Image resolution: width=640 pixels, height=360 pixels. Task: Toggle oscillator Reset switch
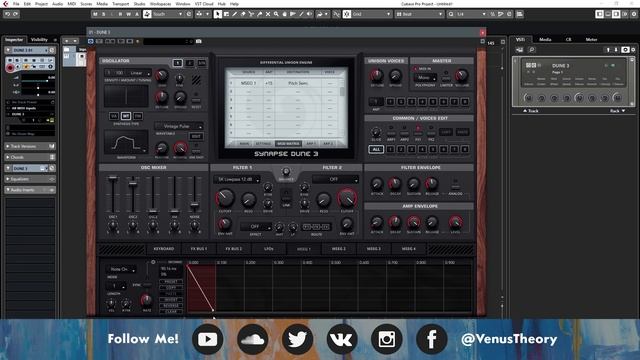tap(196, 99)
